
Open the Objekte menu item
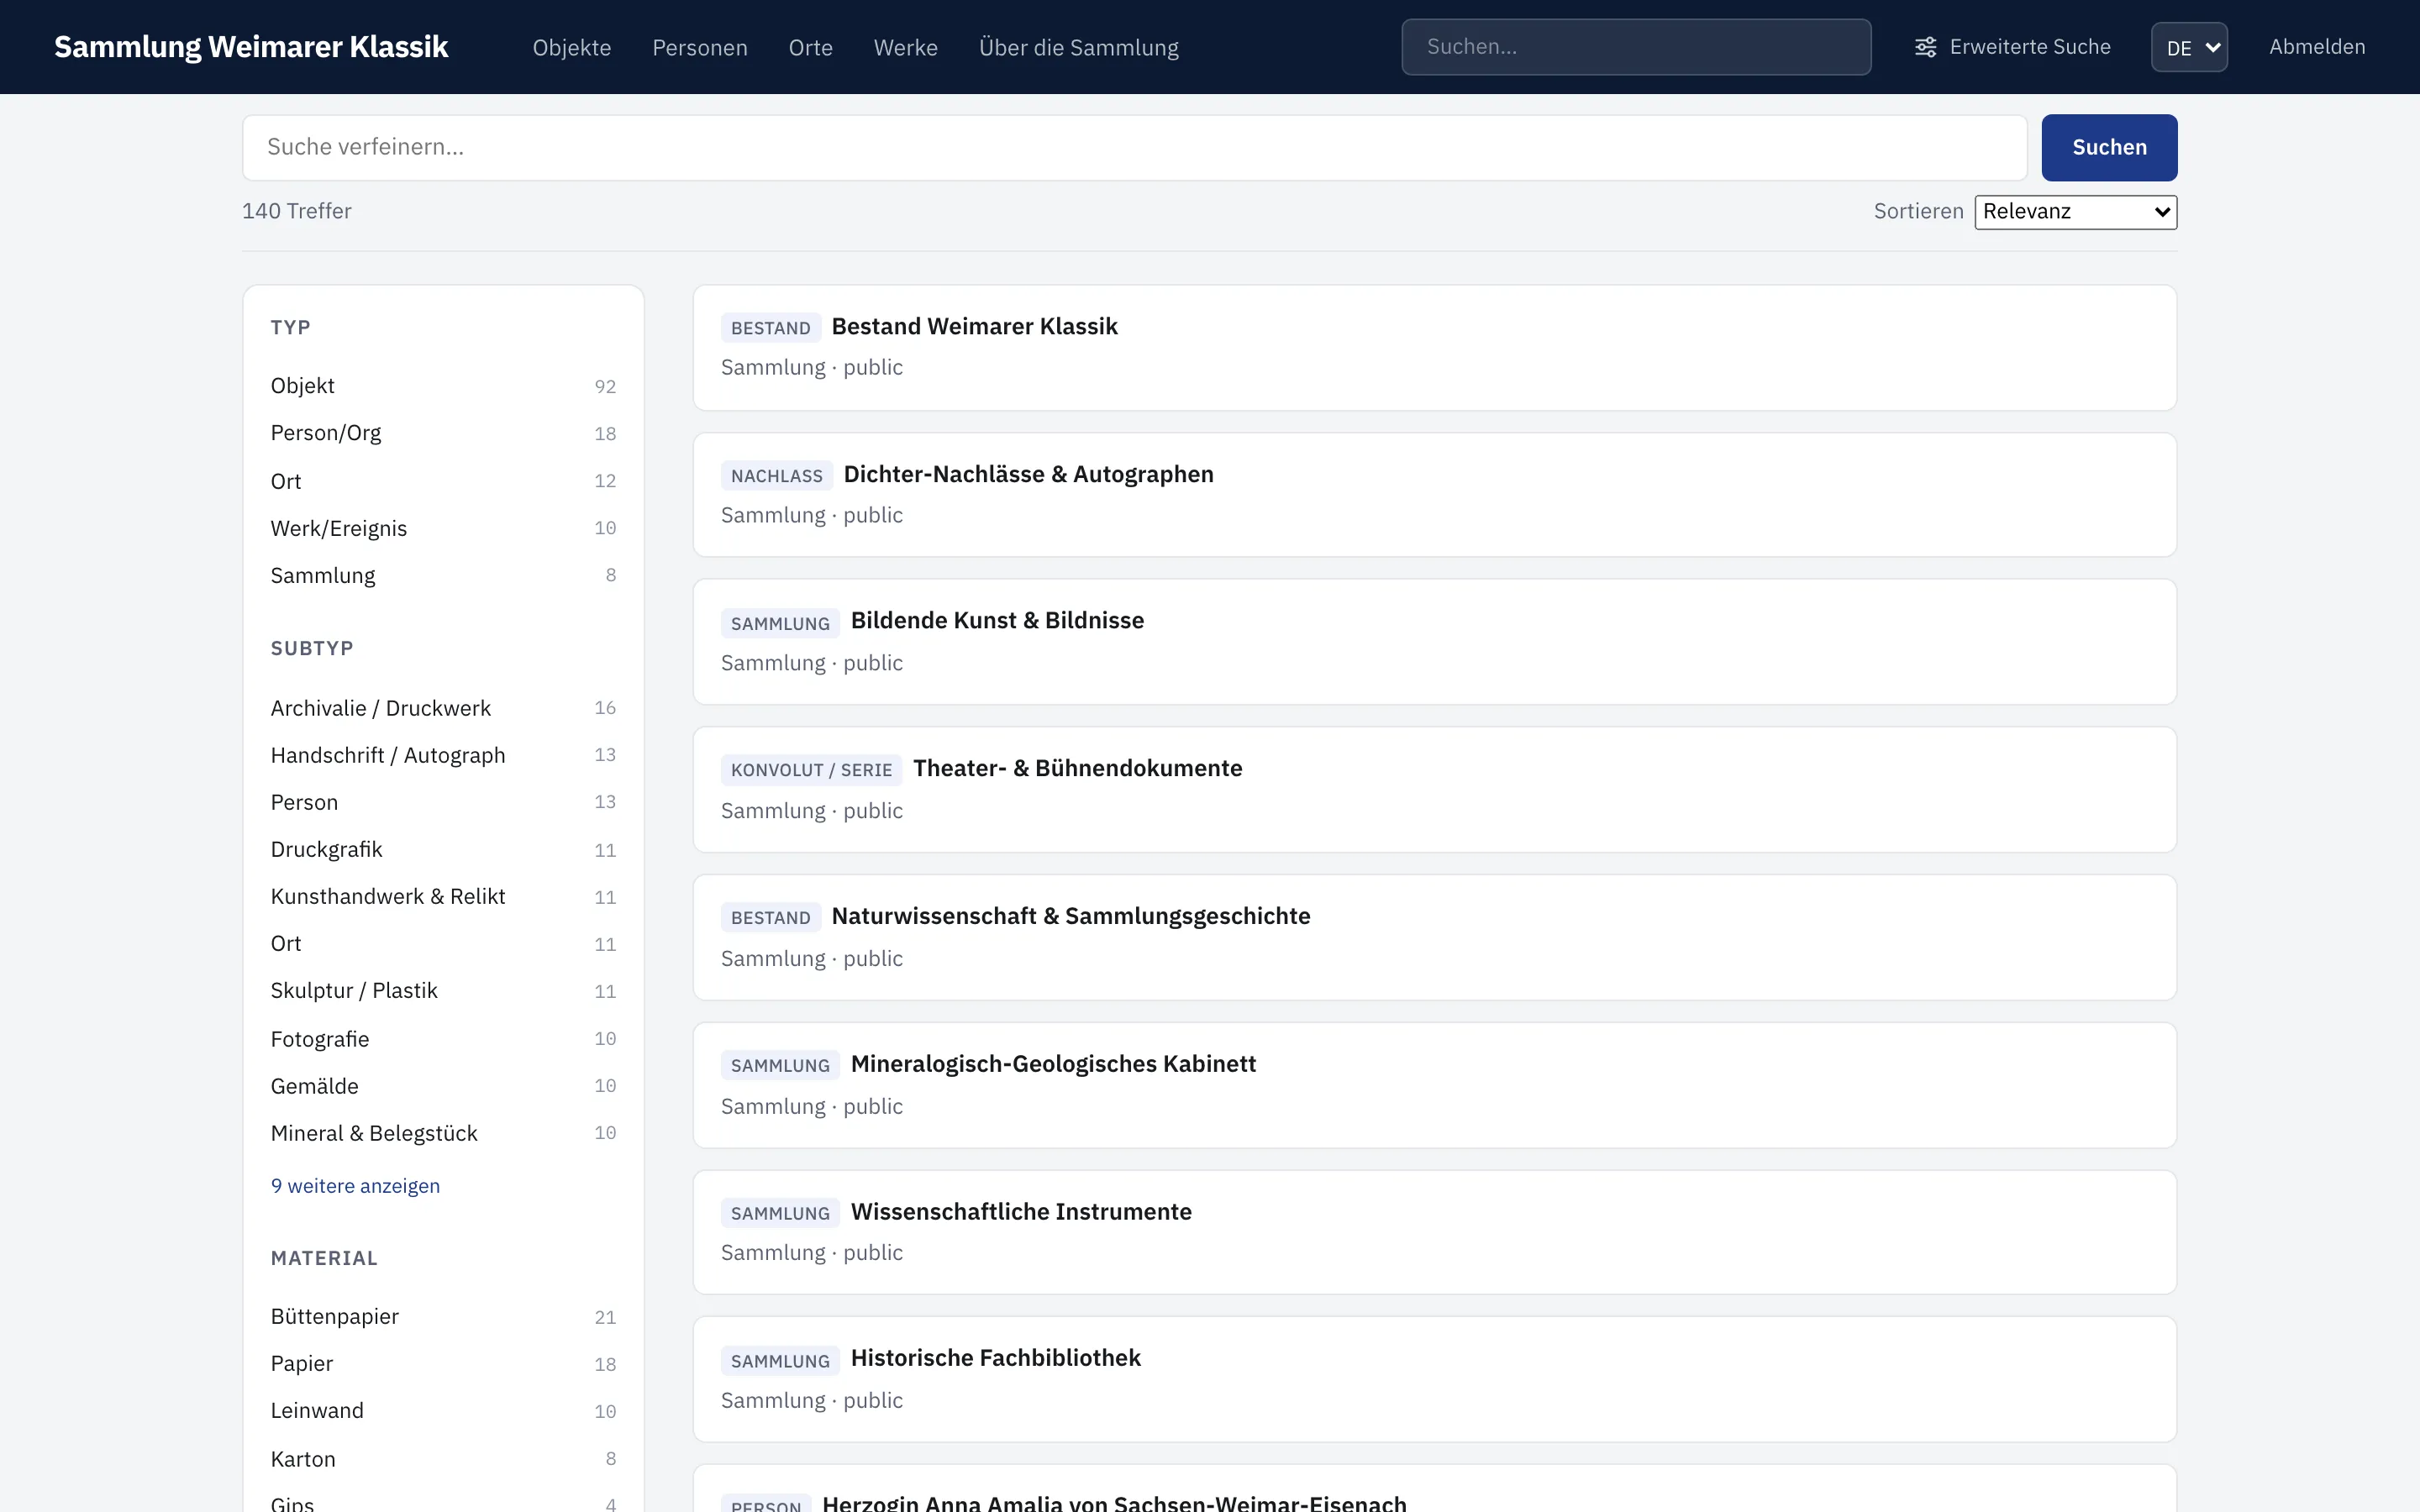(572, 47)
